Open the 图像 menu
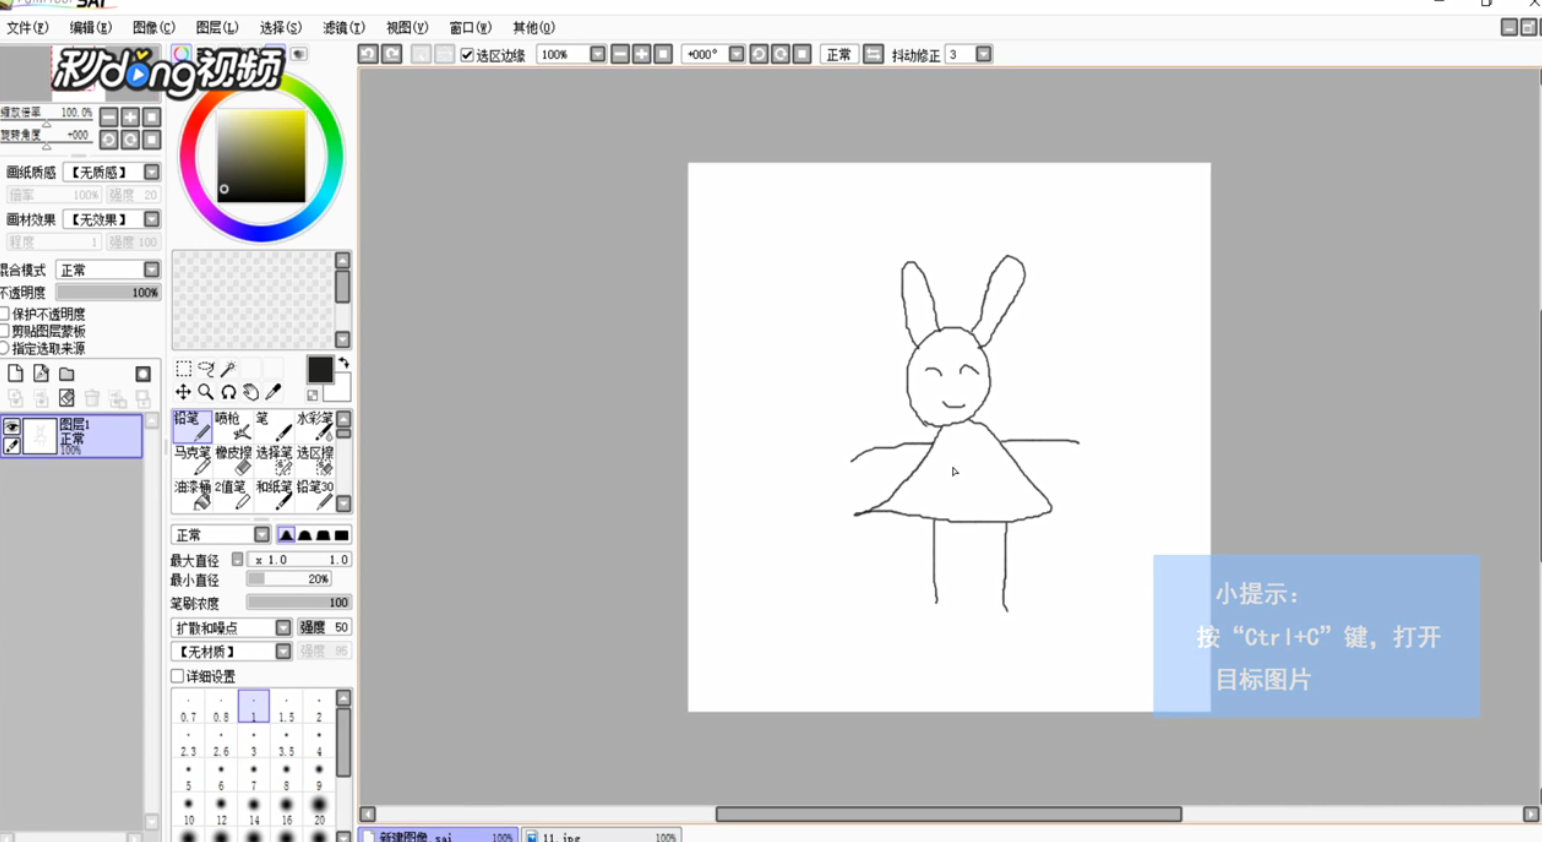This screenshot has height=842, width=1542. (x=153, y=28)
